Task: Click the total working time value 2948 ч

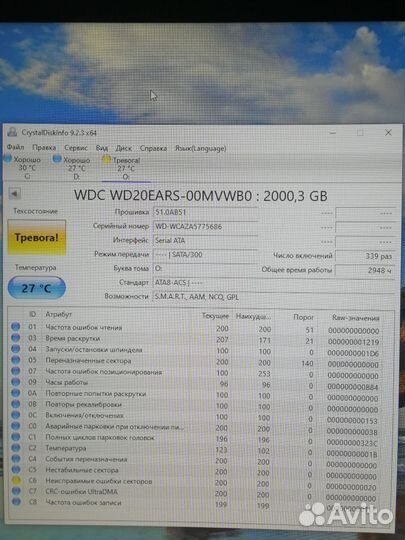Action: tap(365, 270)
